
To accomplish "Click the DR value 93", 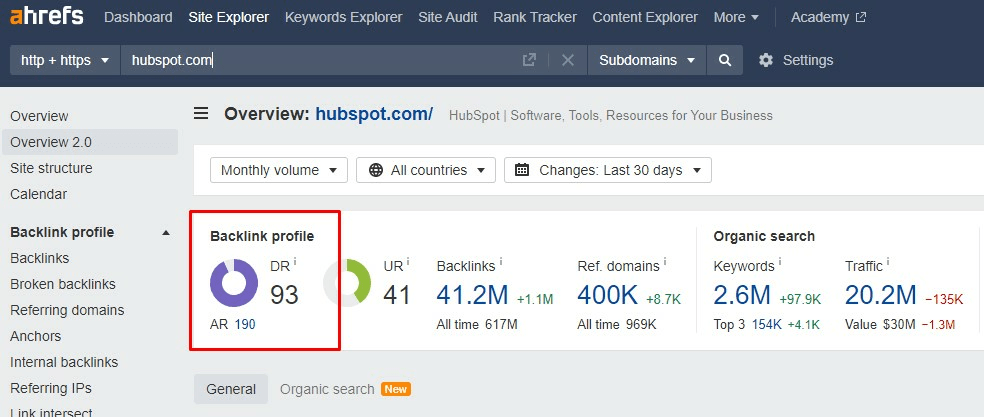I will [284, 295].
